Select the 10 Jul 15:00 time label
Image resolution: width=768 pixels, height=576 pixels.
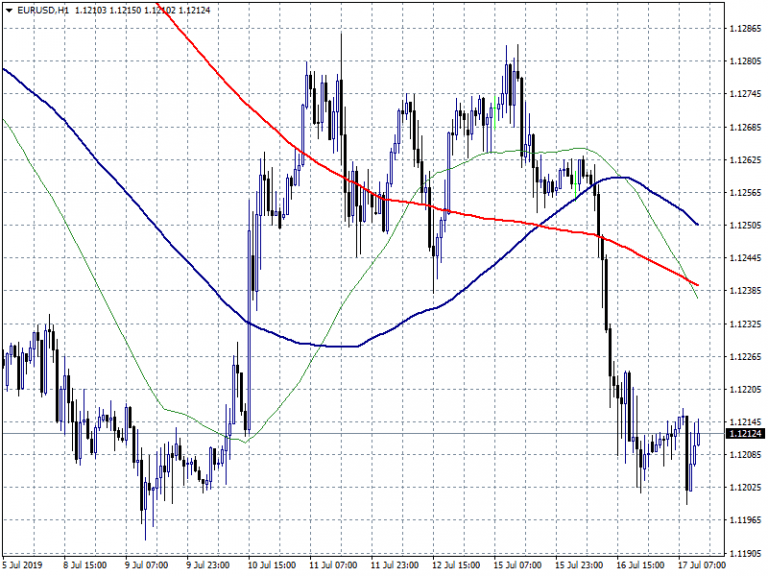click(x=273, y=565)
